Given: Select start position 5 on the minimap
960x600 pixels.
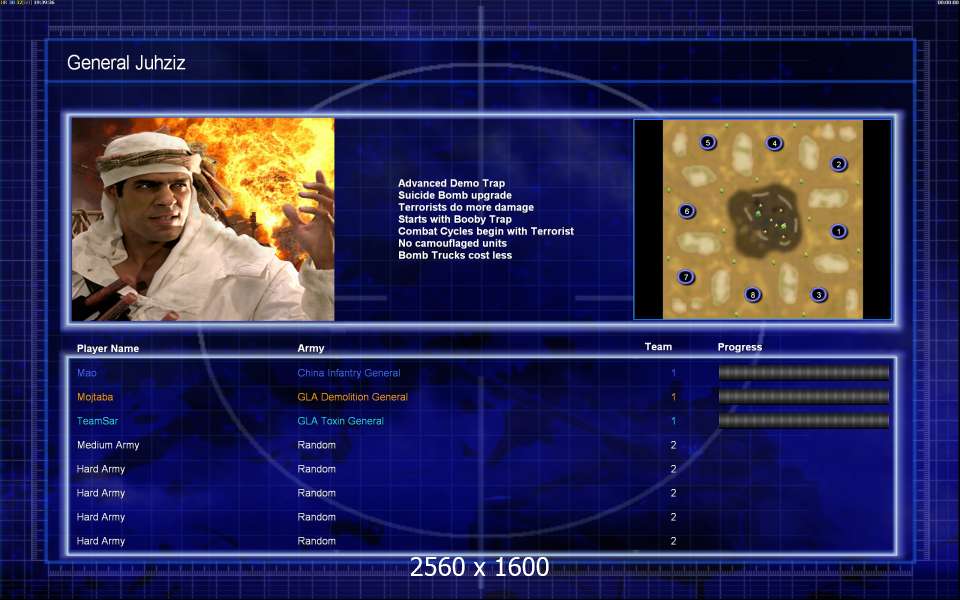Looking at the screenshot, I should click(x=708, y=143).
